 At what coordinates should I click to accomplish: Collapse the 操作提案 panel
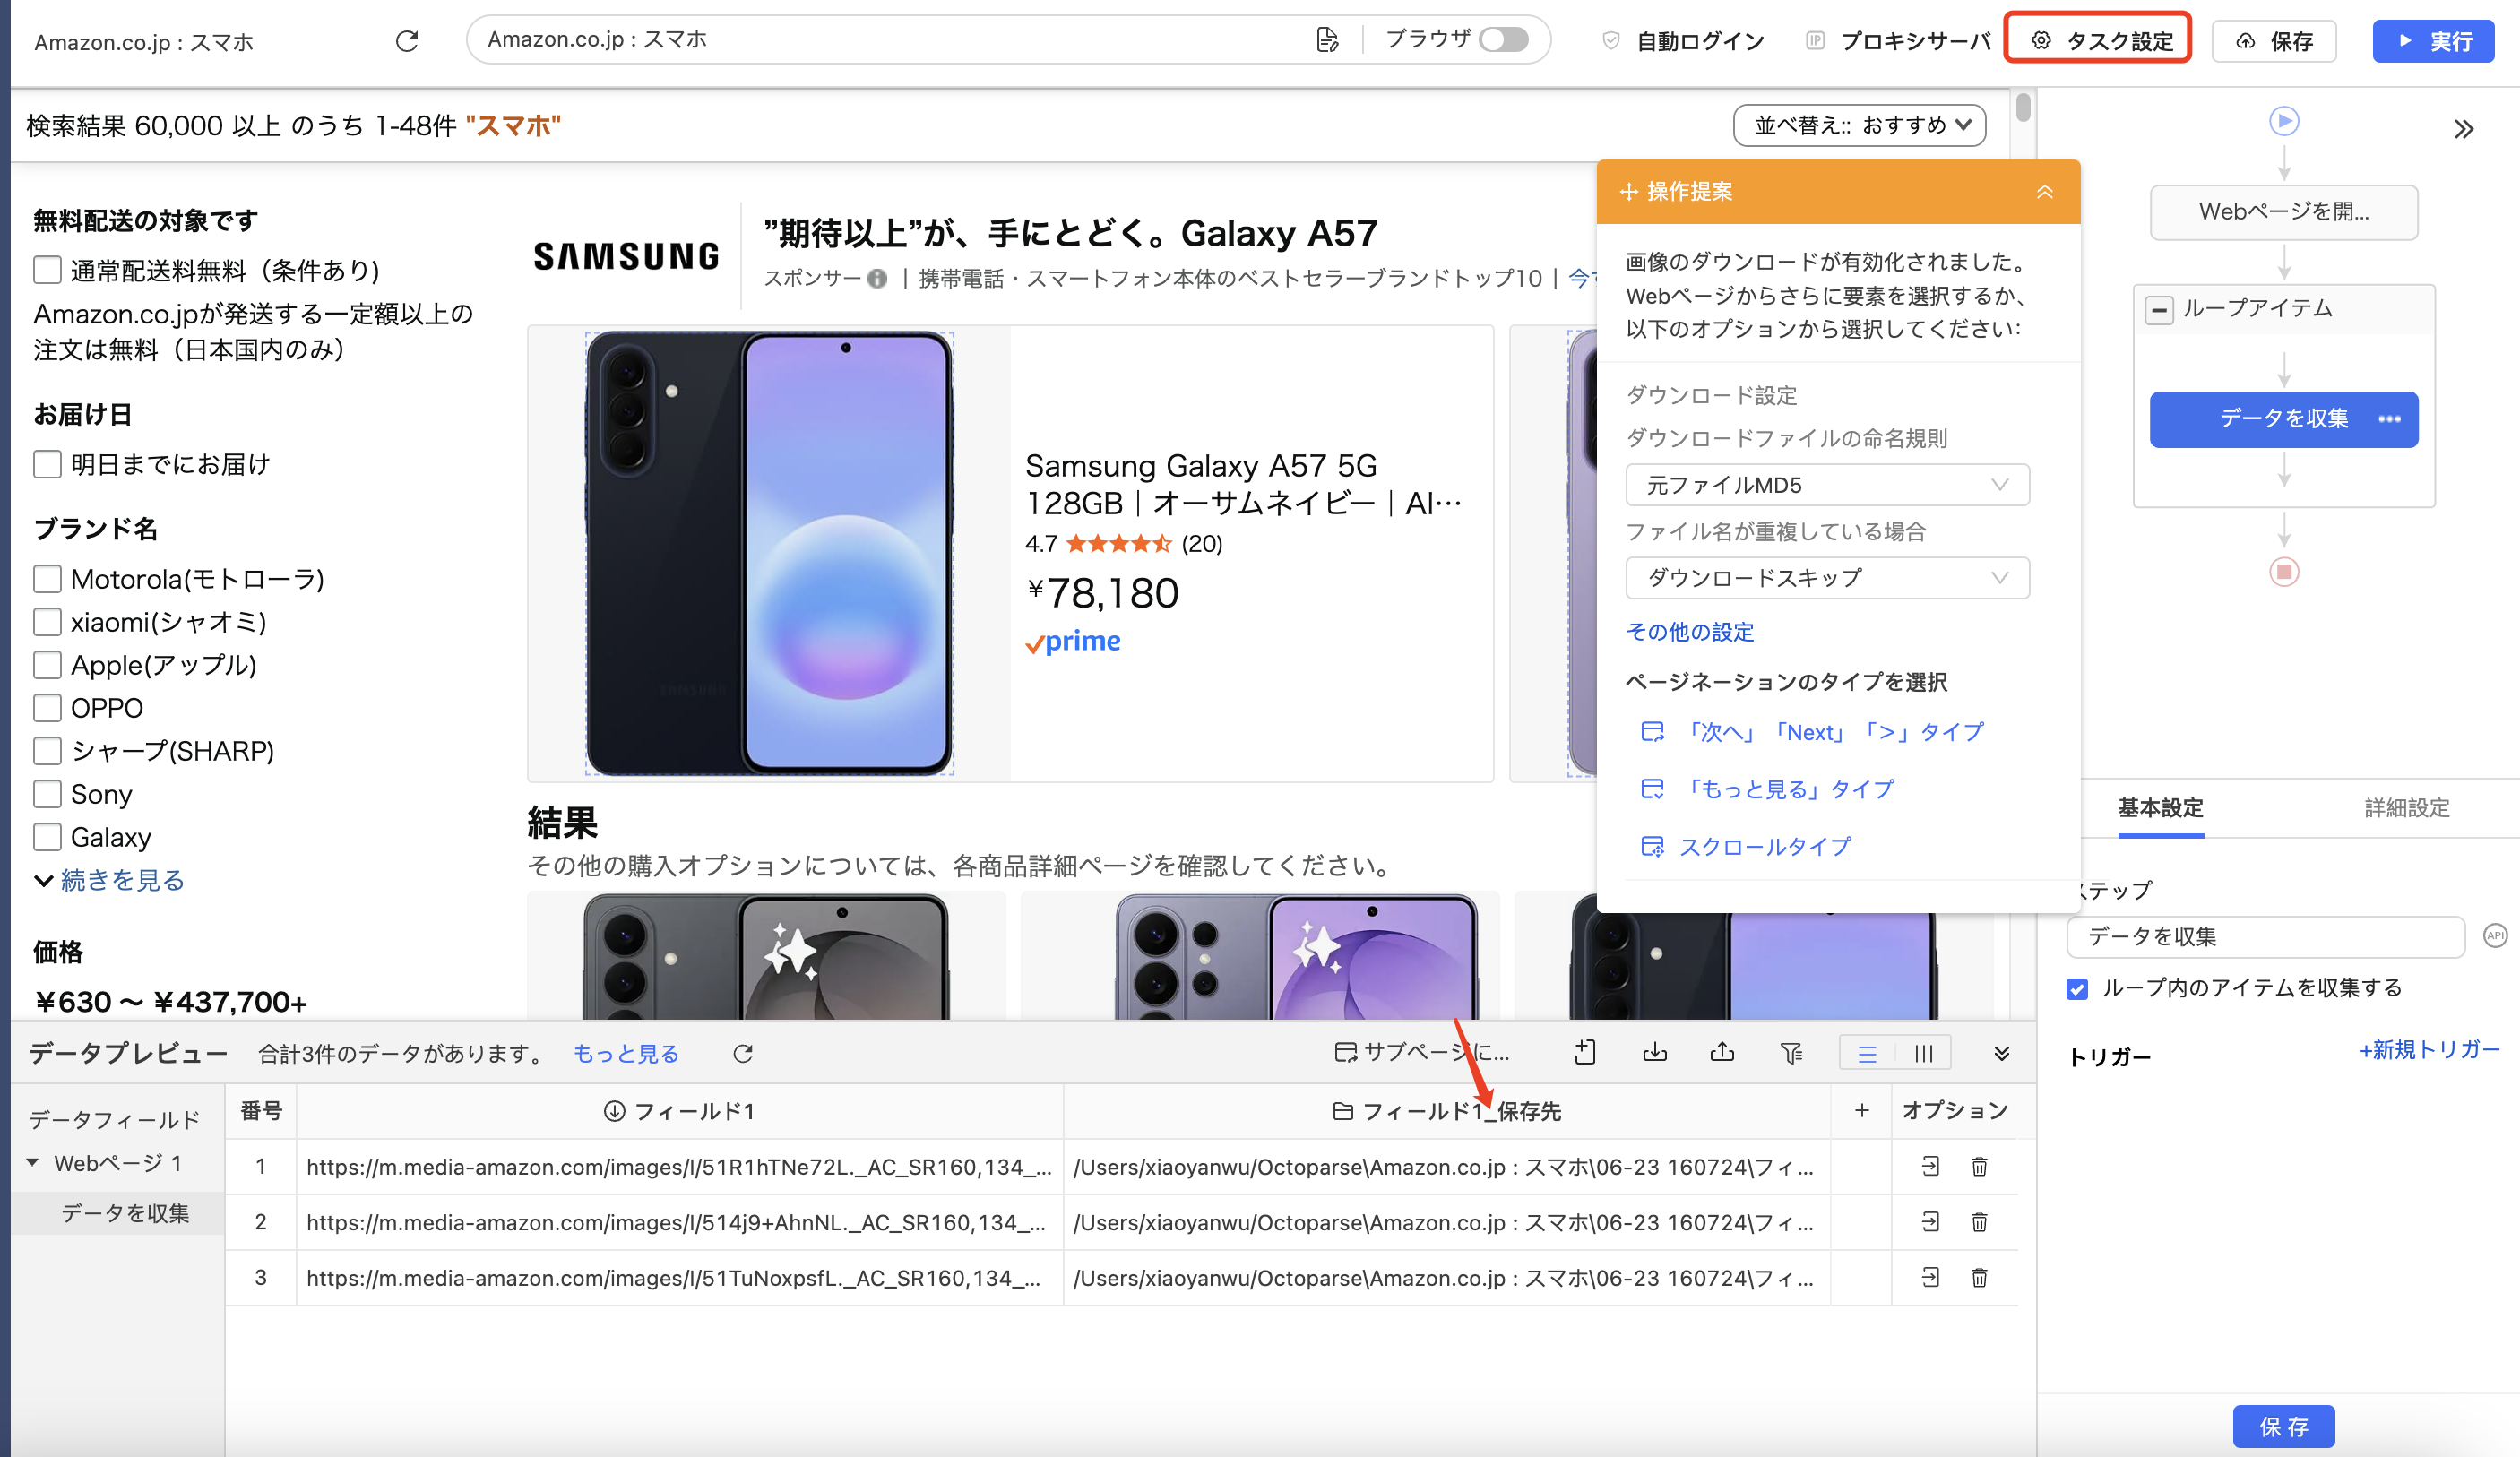click(2045, 191)
